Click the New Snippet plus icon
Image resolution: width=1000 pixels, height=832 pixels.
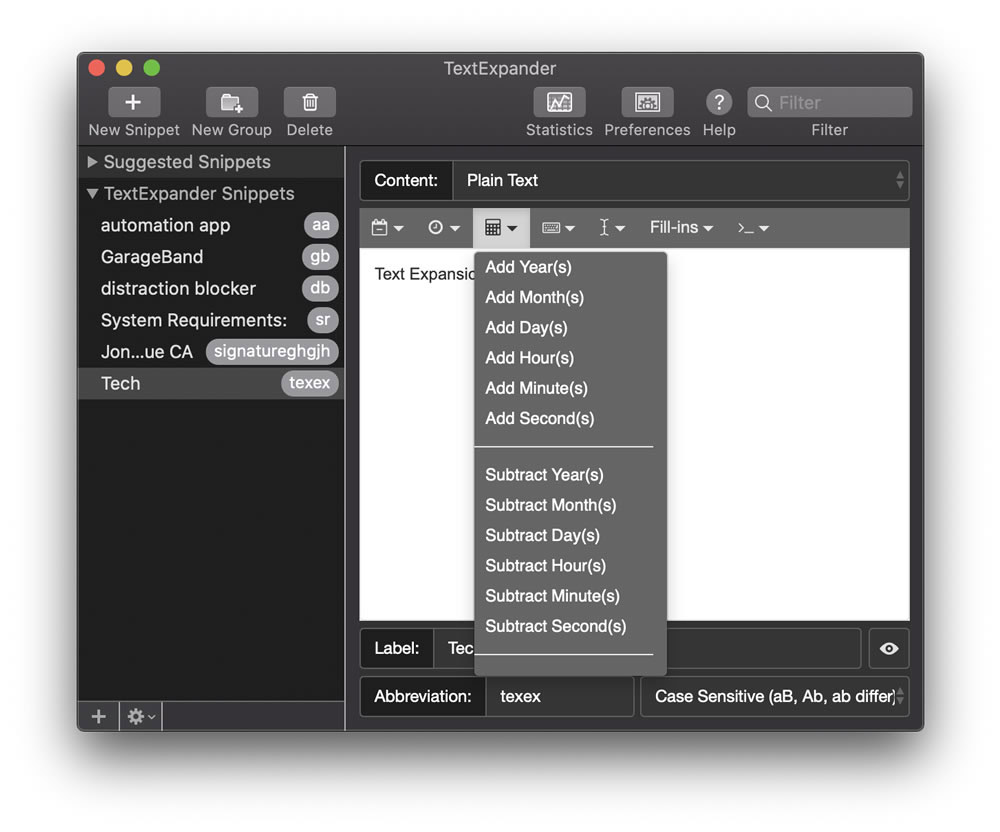coord(134,102)
